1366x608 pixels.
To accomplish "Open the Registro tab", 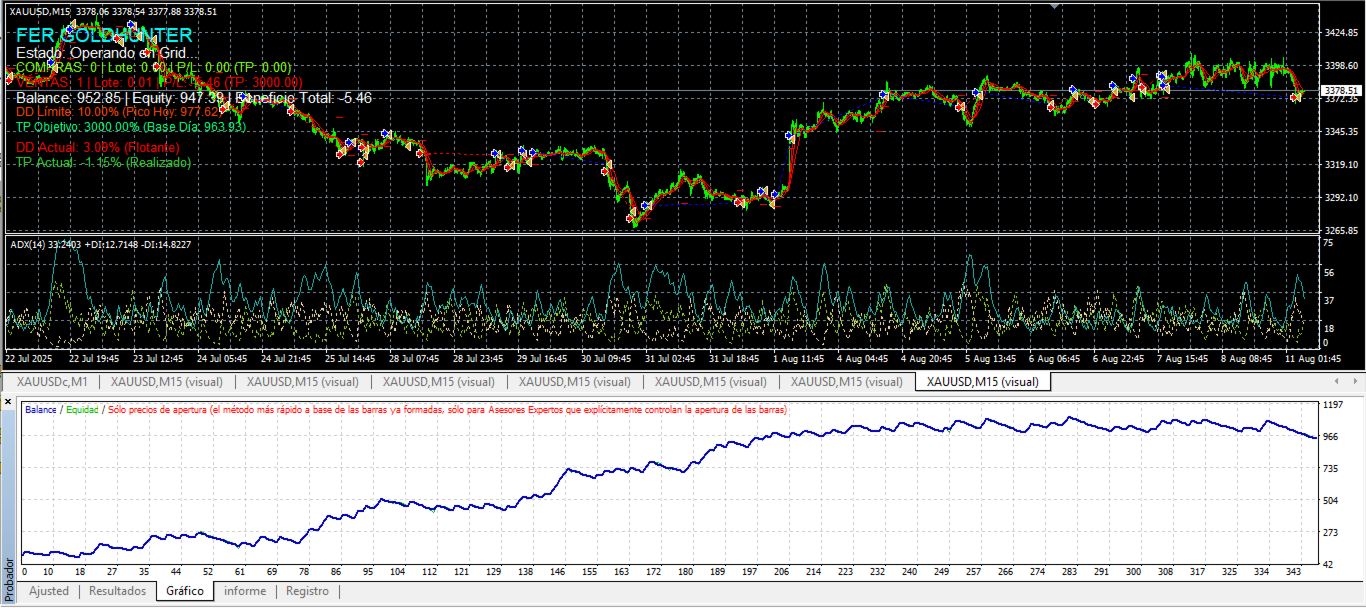I will 307,591.
